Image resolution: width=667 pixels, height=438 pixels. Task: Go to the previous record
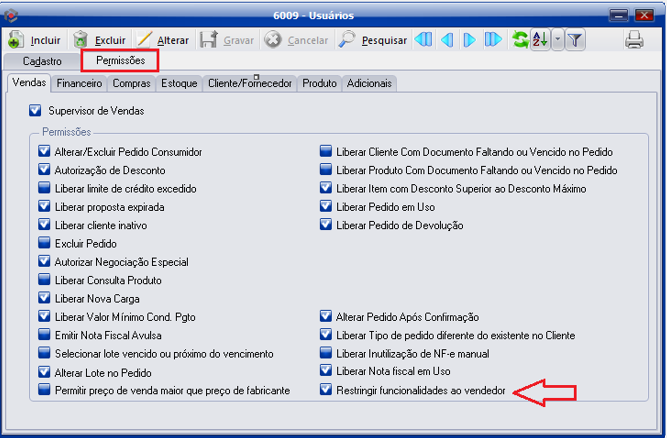click(x=446, y=40)
